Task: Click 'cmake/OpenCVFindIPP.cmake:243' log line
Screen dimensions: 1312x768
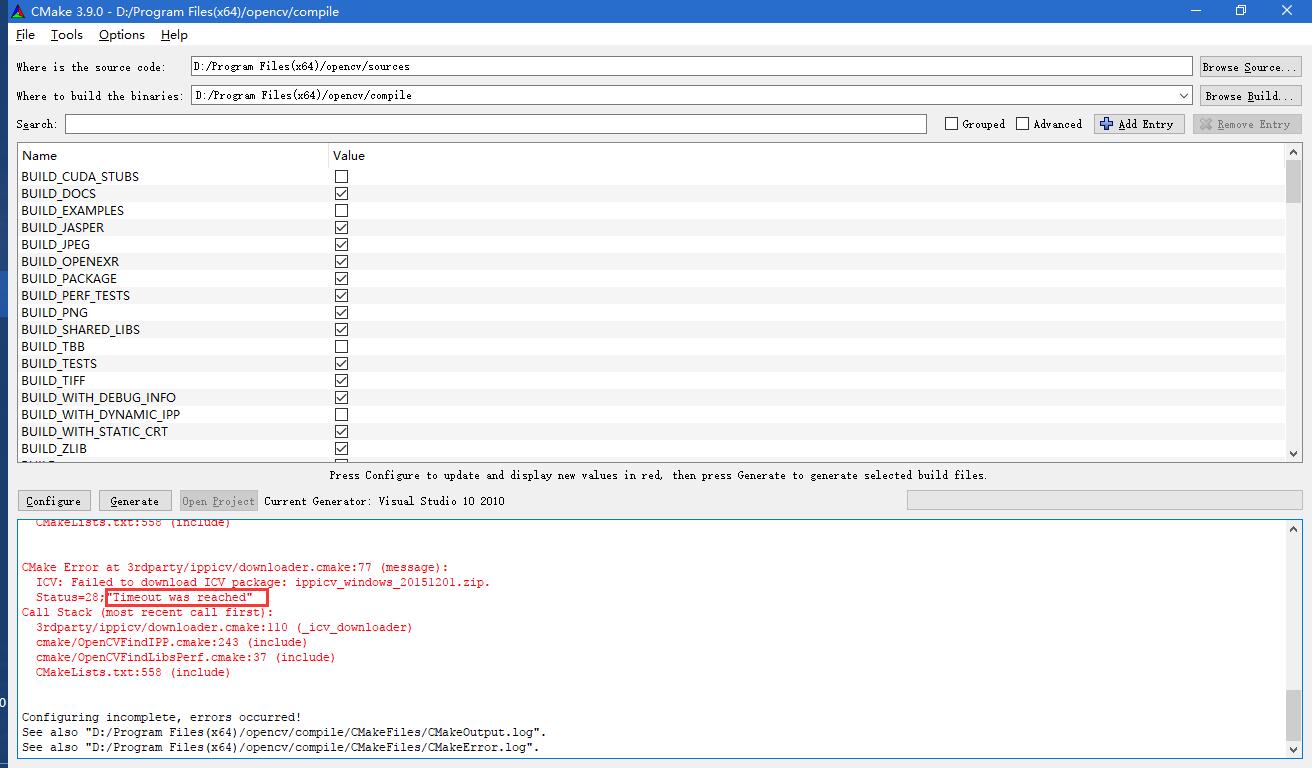Action: [171, 642]
